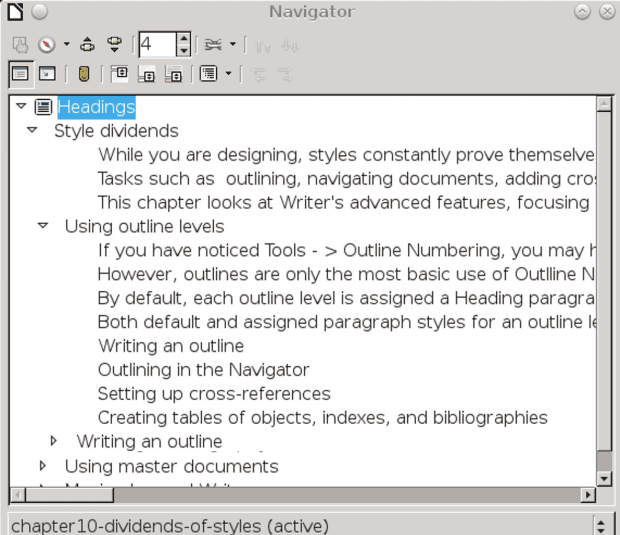Click the Drag Mode icon

[213, 44]
